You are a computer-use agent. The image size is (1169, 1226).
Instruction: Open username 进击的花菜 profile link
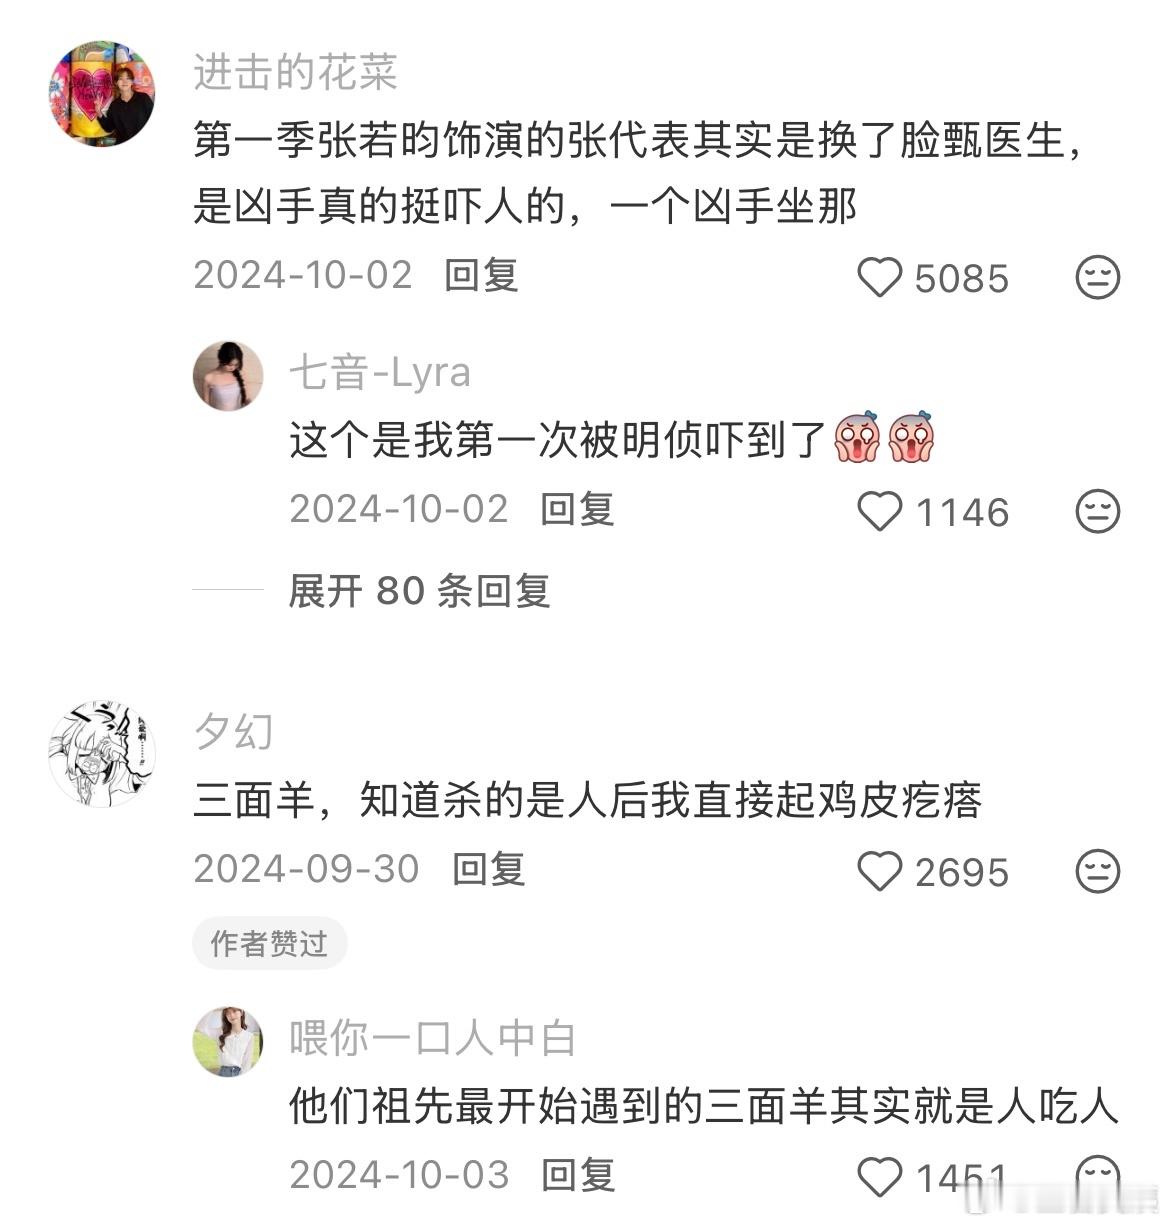pyautogui.click(x=296, y=73)
